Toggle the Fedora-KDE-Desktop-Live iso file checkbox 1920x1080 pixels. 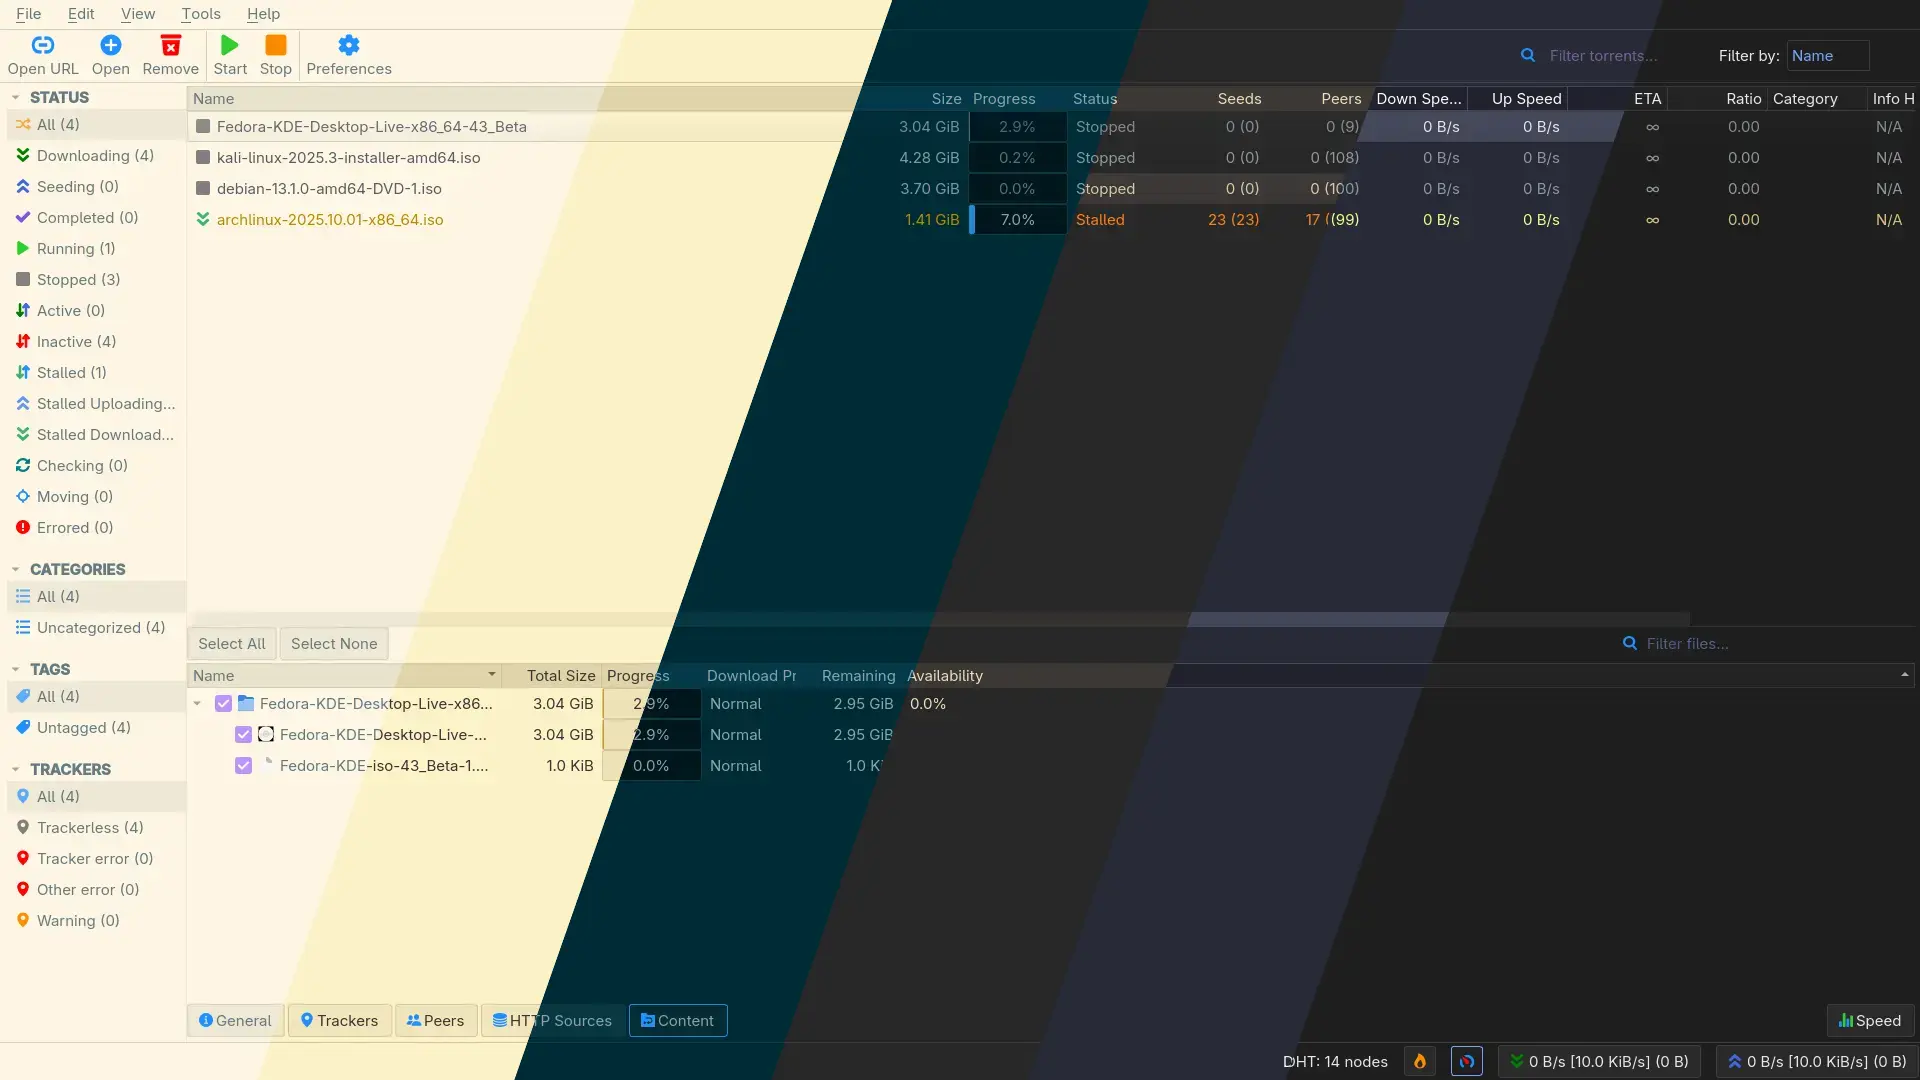tap(243, 734)
